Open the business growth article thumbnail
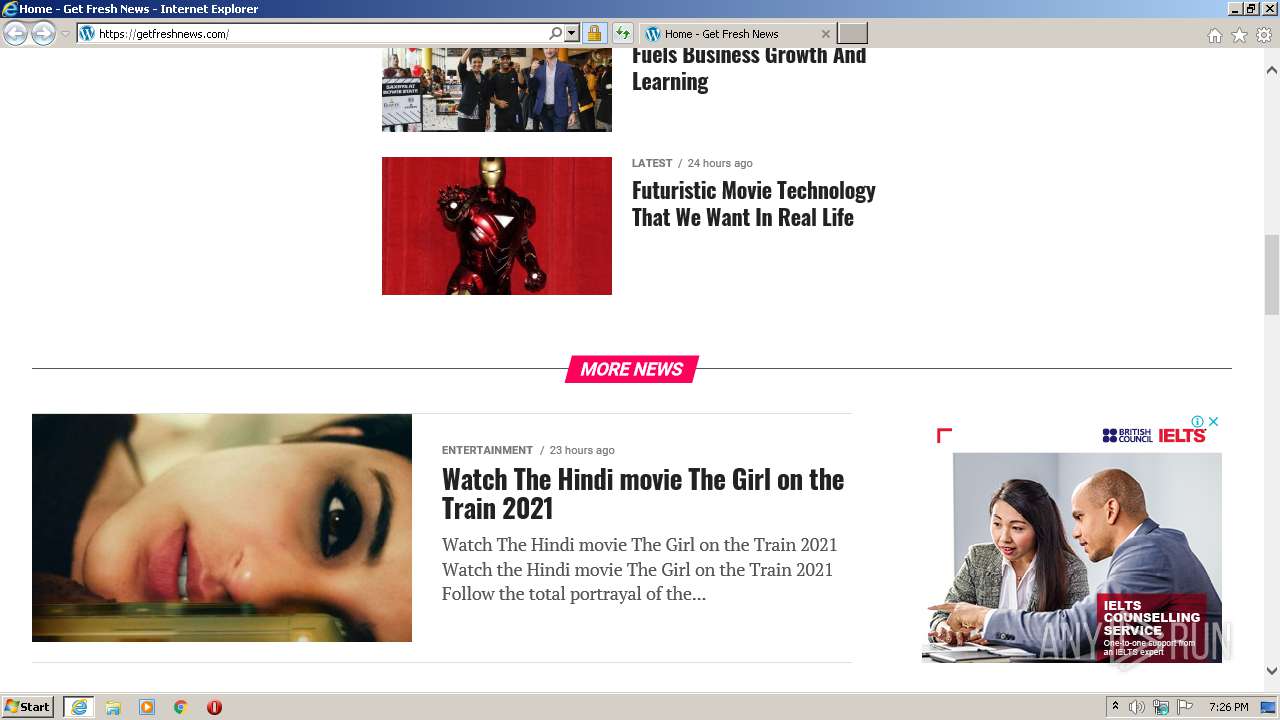The width and height of the screenshot is (1280, 720). pyautogui.click(x=497, y=90)
